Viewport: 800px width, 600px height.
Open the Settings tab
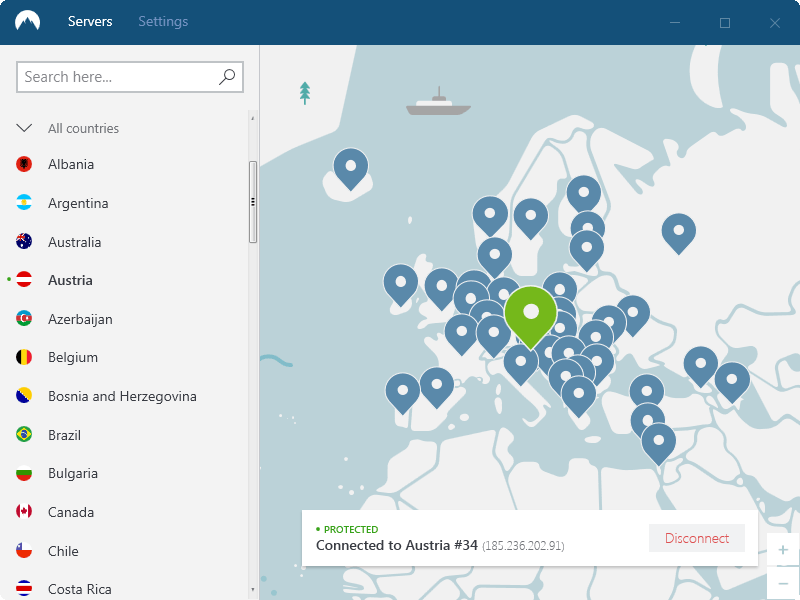pos(163,21)
